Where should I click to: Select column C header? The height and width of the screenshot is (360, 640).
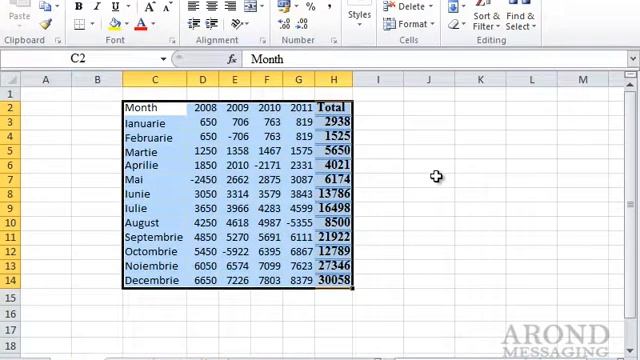[155, 80]
